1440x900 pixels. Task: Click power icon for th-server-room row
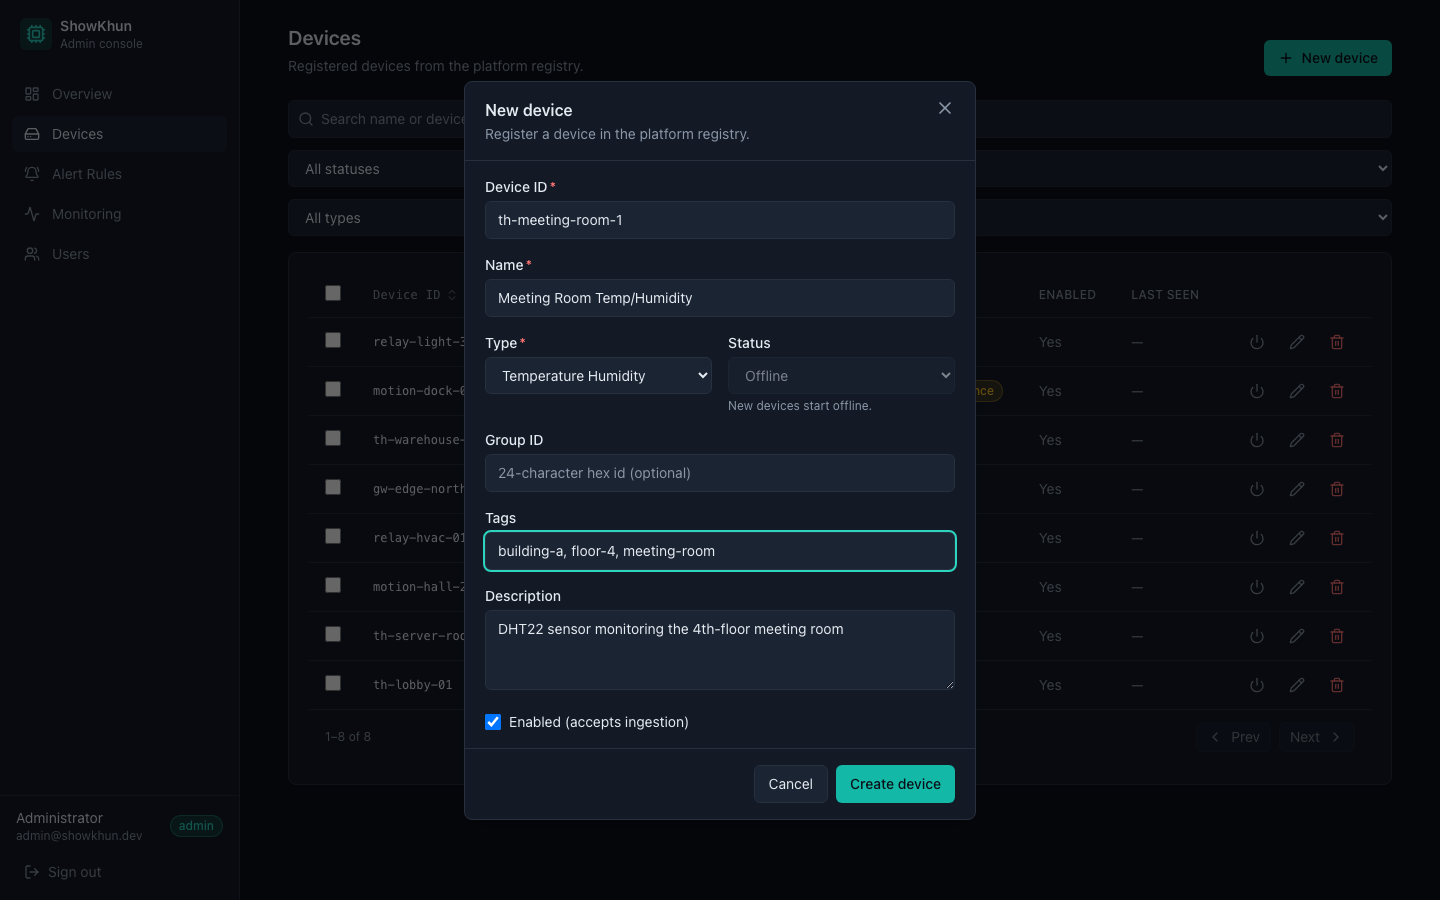(x=1257, y=636)
